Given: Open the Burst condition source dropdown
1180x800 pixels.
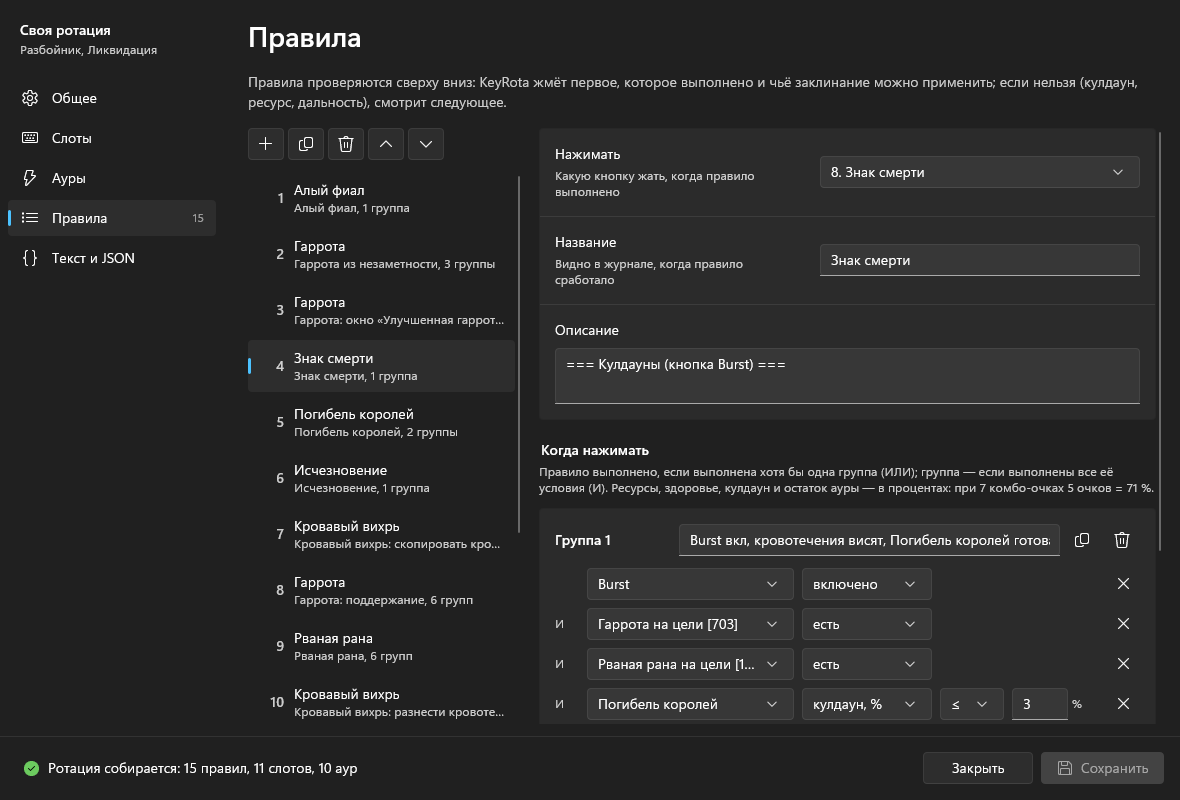Looking at the screenshot, I should click(690, 584).
